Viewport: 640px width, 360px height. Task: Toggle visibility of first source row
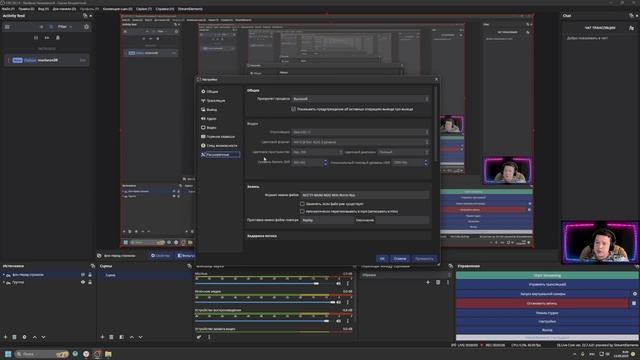[83, 275]
